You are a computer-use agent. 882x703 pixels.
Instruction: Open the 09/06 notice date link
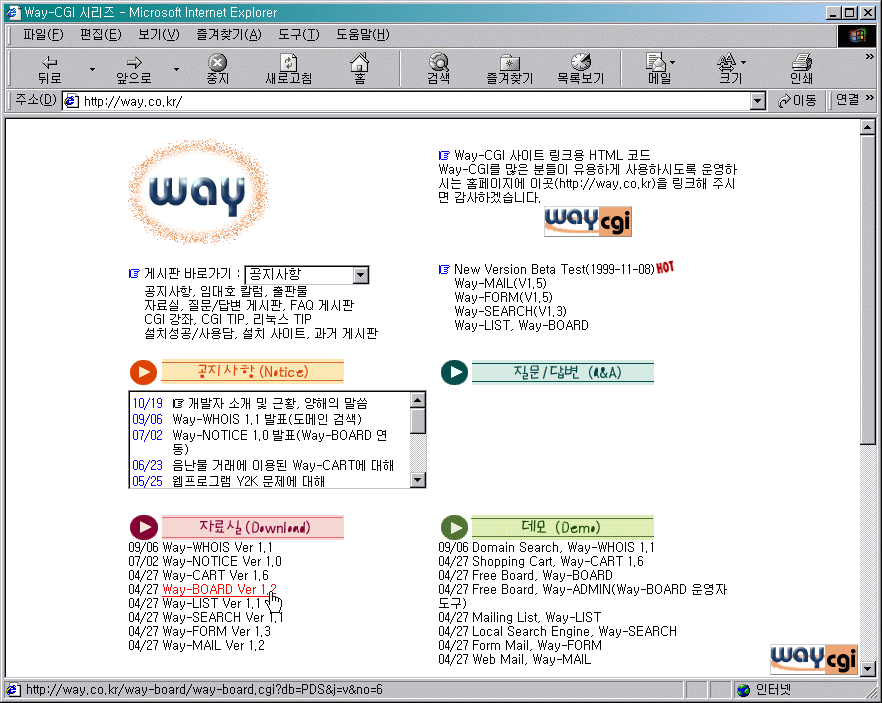pos(147,419)
